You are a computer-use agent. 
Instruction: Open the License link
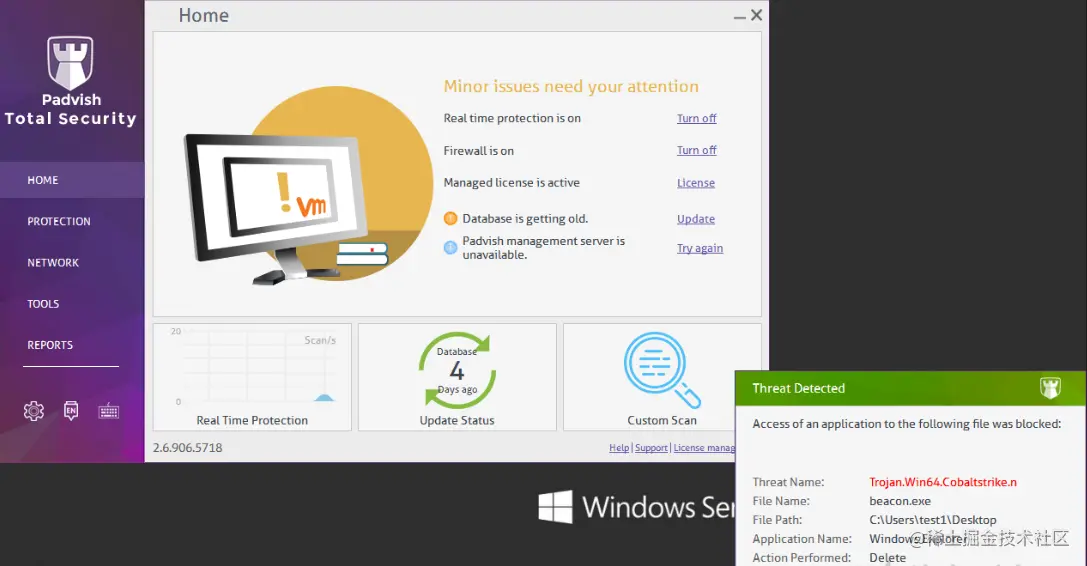pyautogui.click(x=695, y=183)
